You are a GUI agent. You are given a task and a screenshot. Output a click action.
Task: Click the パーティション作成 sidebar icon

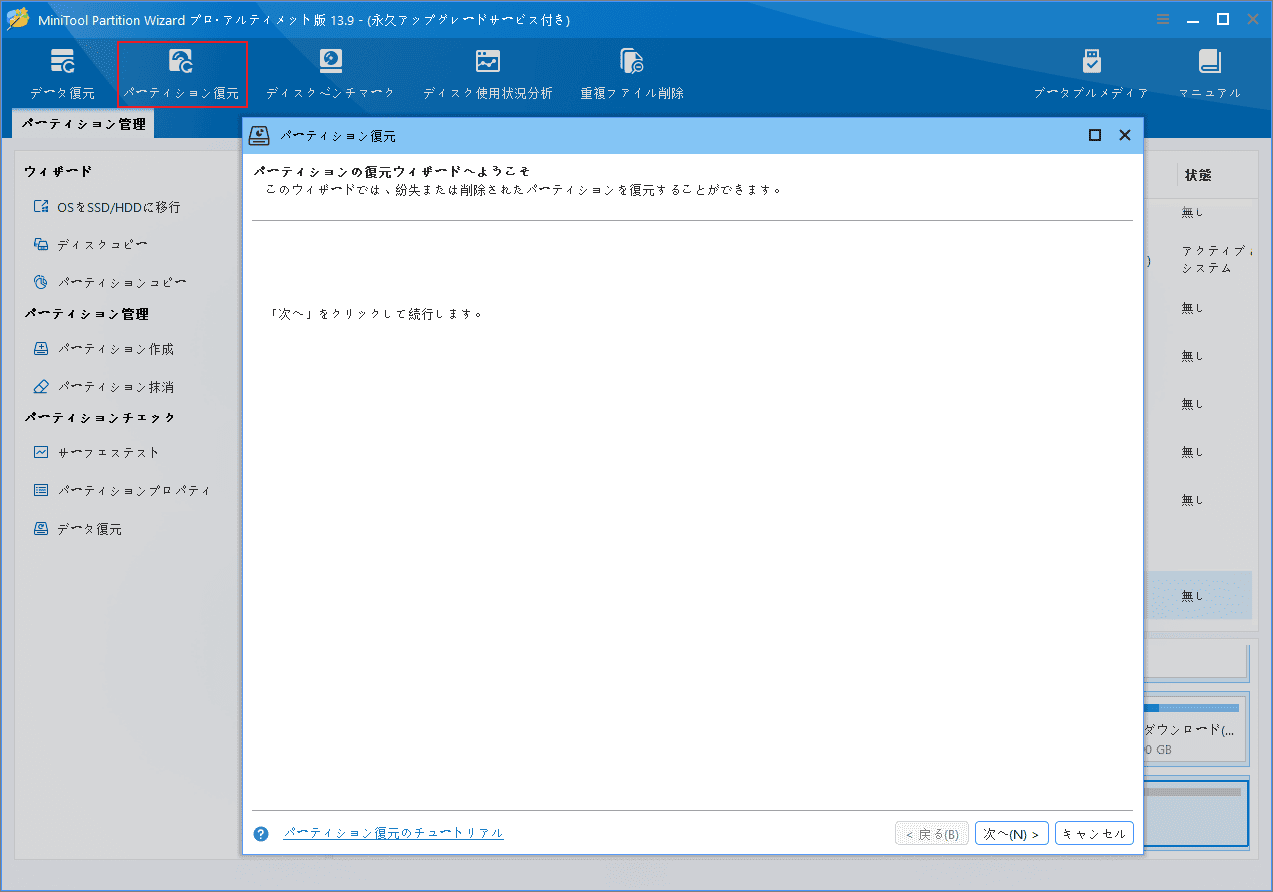(x=41, y=349)
